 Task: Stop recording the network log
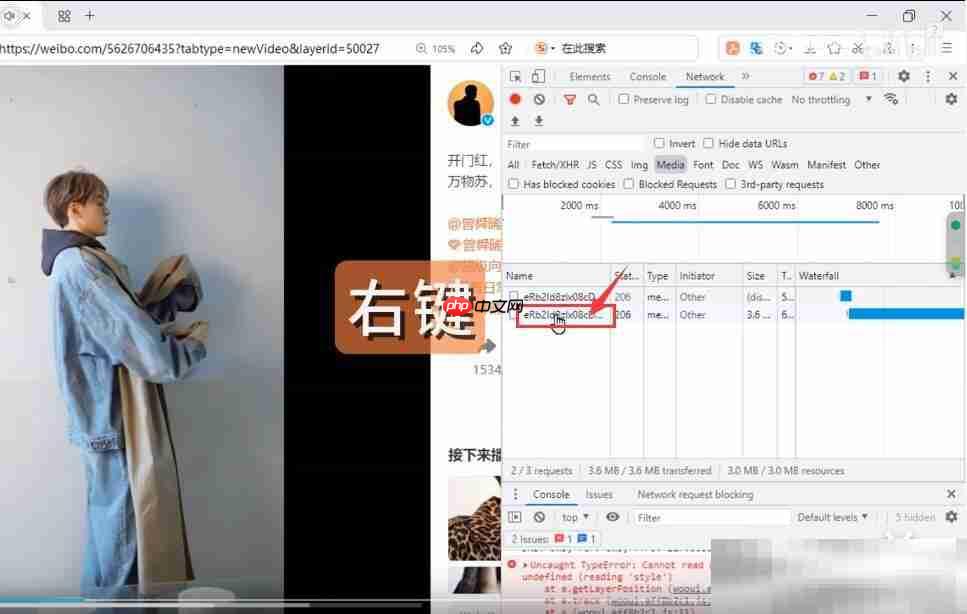(516, 99)
